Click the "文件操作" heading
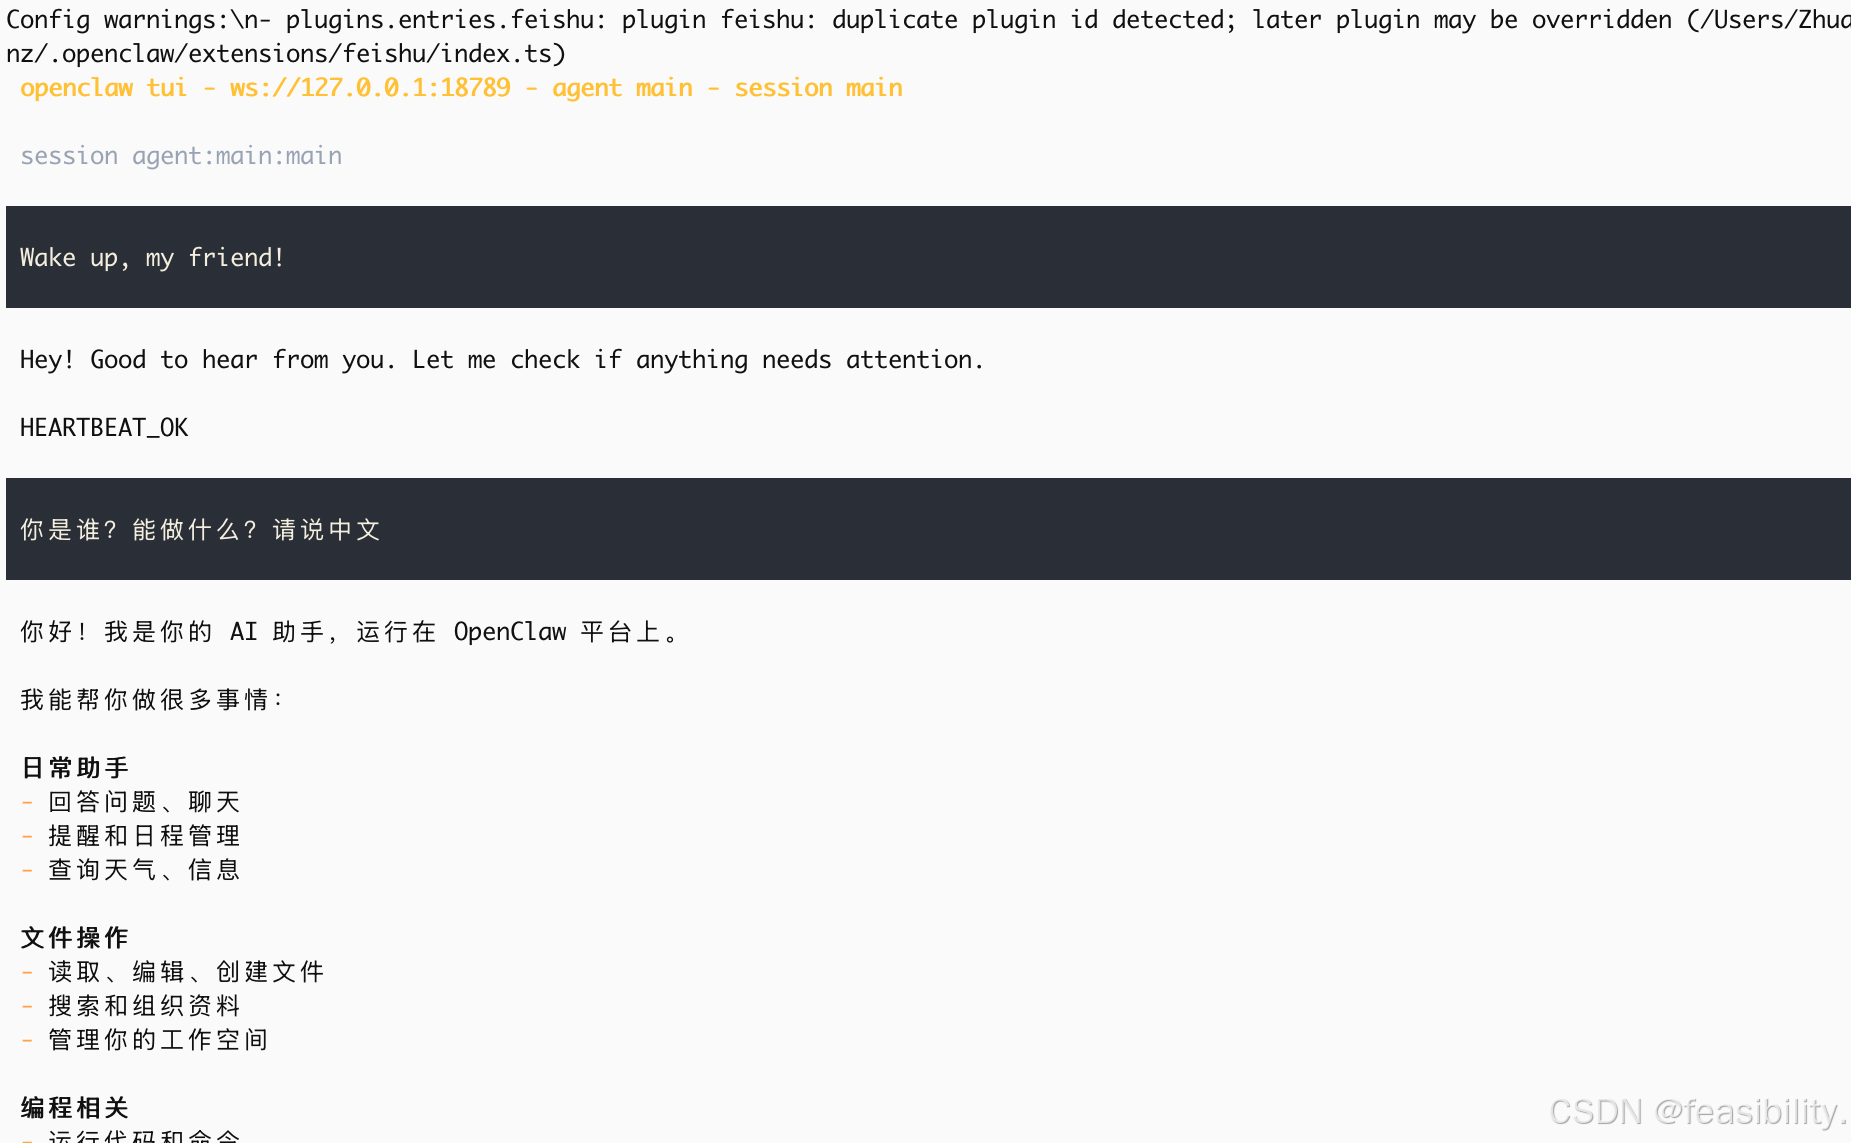The height and width of the screenshot is (1144, 1852). point(75,938)
